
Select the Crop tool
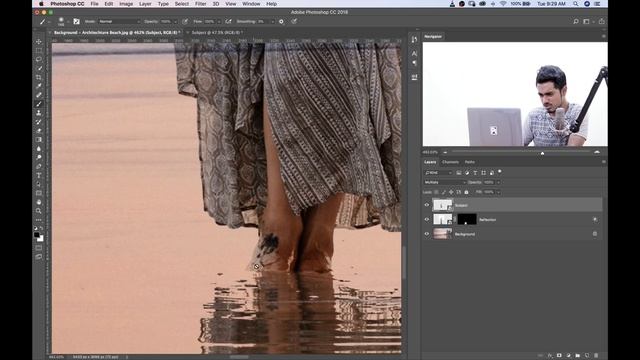(39, 77)
